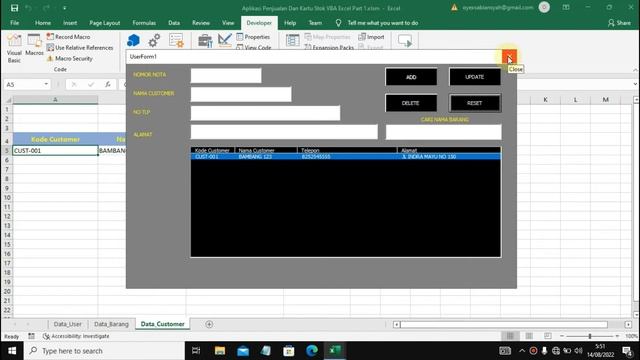Screen dimensions: 640x360
Task: Switch to the Home ribbon tab
Action: [43, 23]
